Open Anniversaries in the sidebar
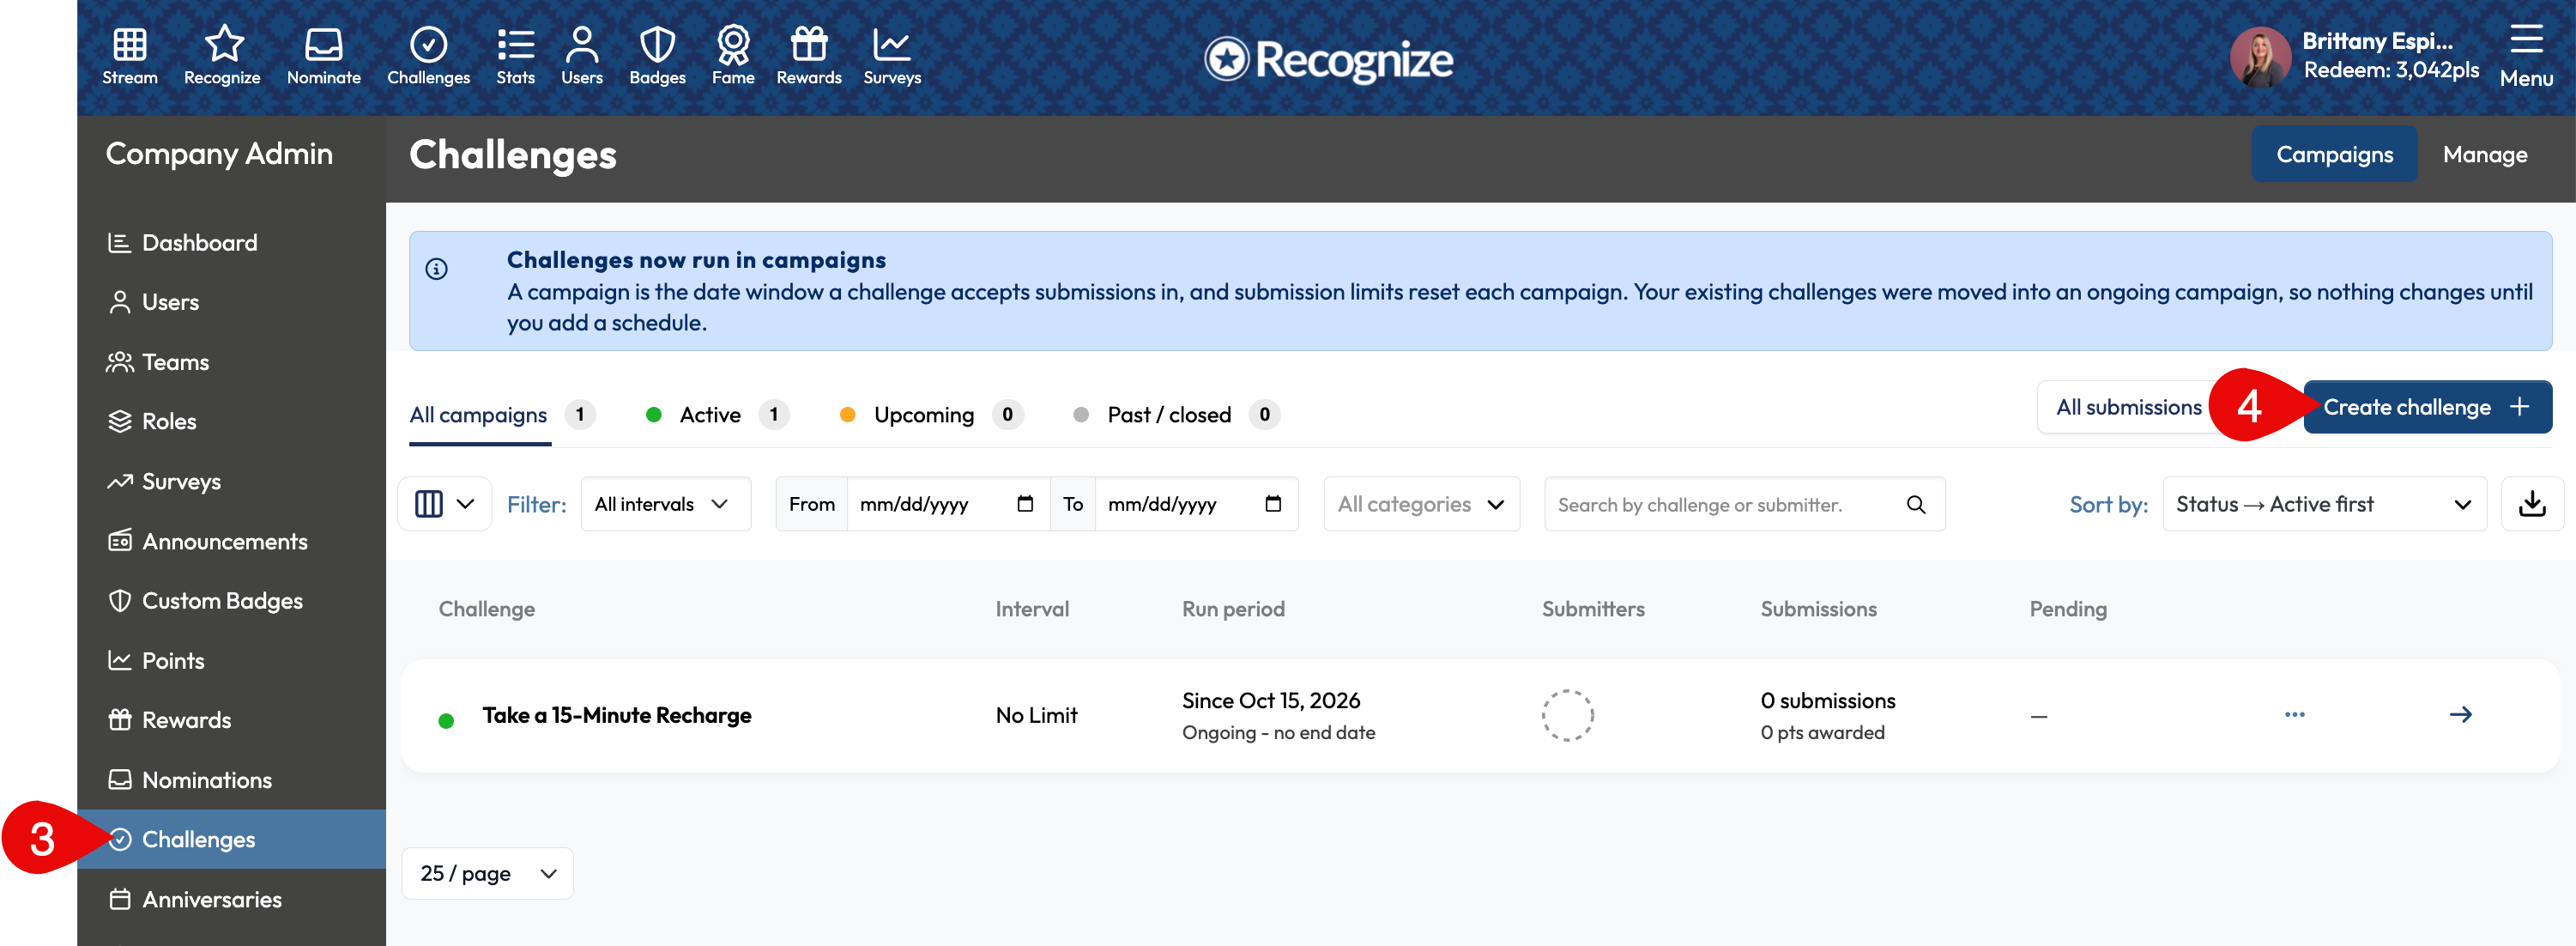 (x=231, y=899)
